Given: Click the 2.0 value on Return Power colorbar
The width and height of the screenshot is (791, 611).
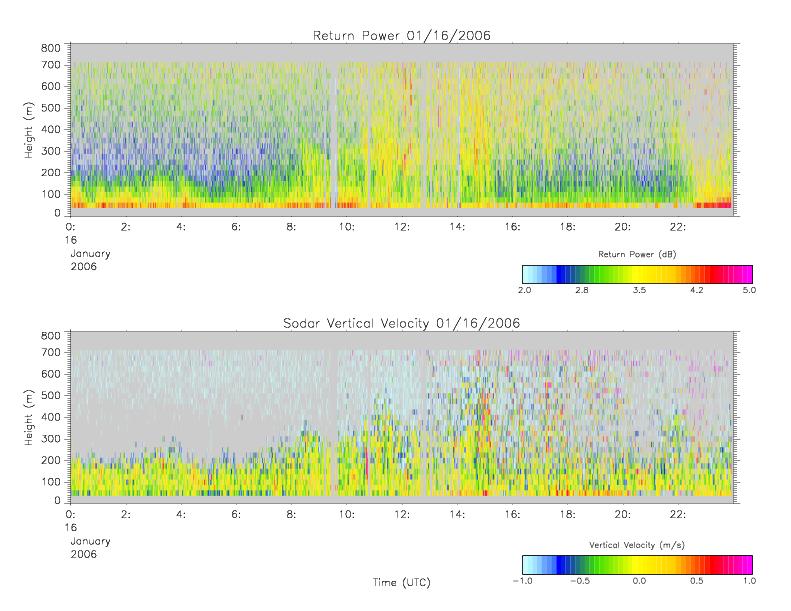Looking at the screenshot, I should pos(525,290).
